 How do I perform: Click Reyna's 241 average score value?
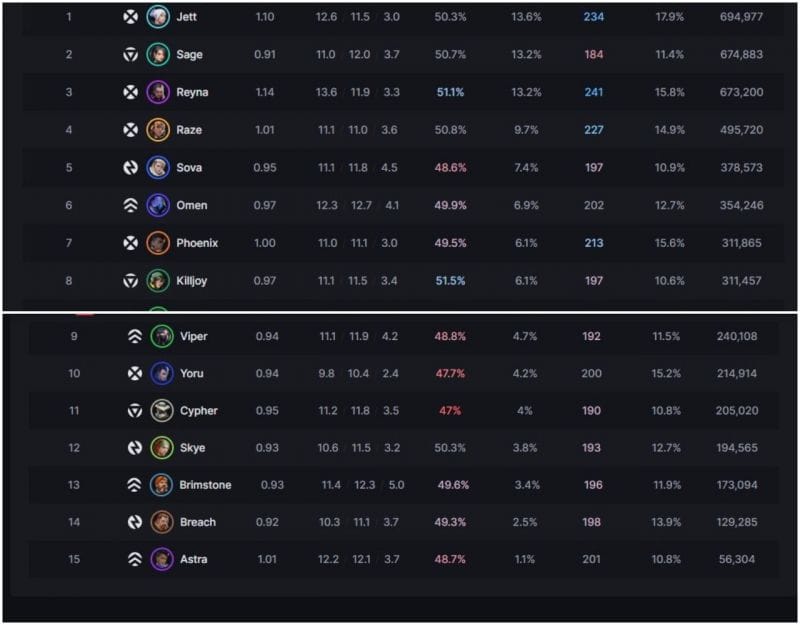click(594, 92)
